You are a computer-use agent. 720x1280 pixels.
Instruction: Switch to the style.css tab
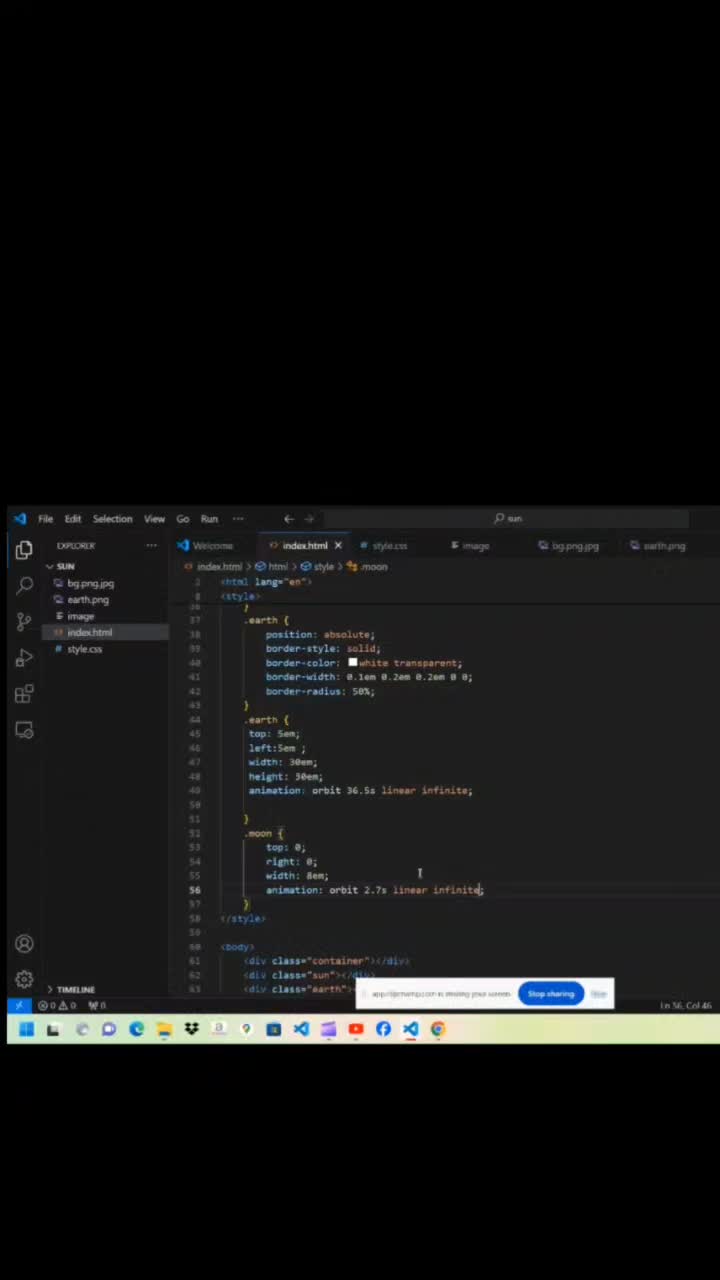[389, 546]
